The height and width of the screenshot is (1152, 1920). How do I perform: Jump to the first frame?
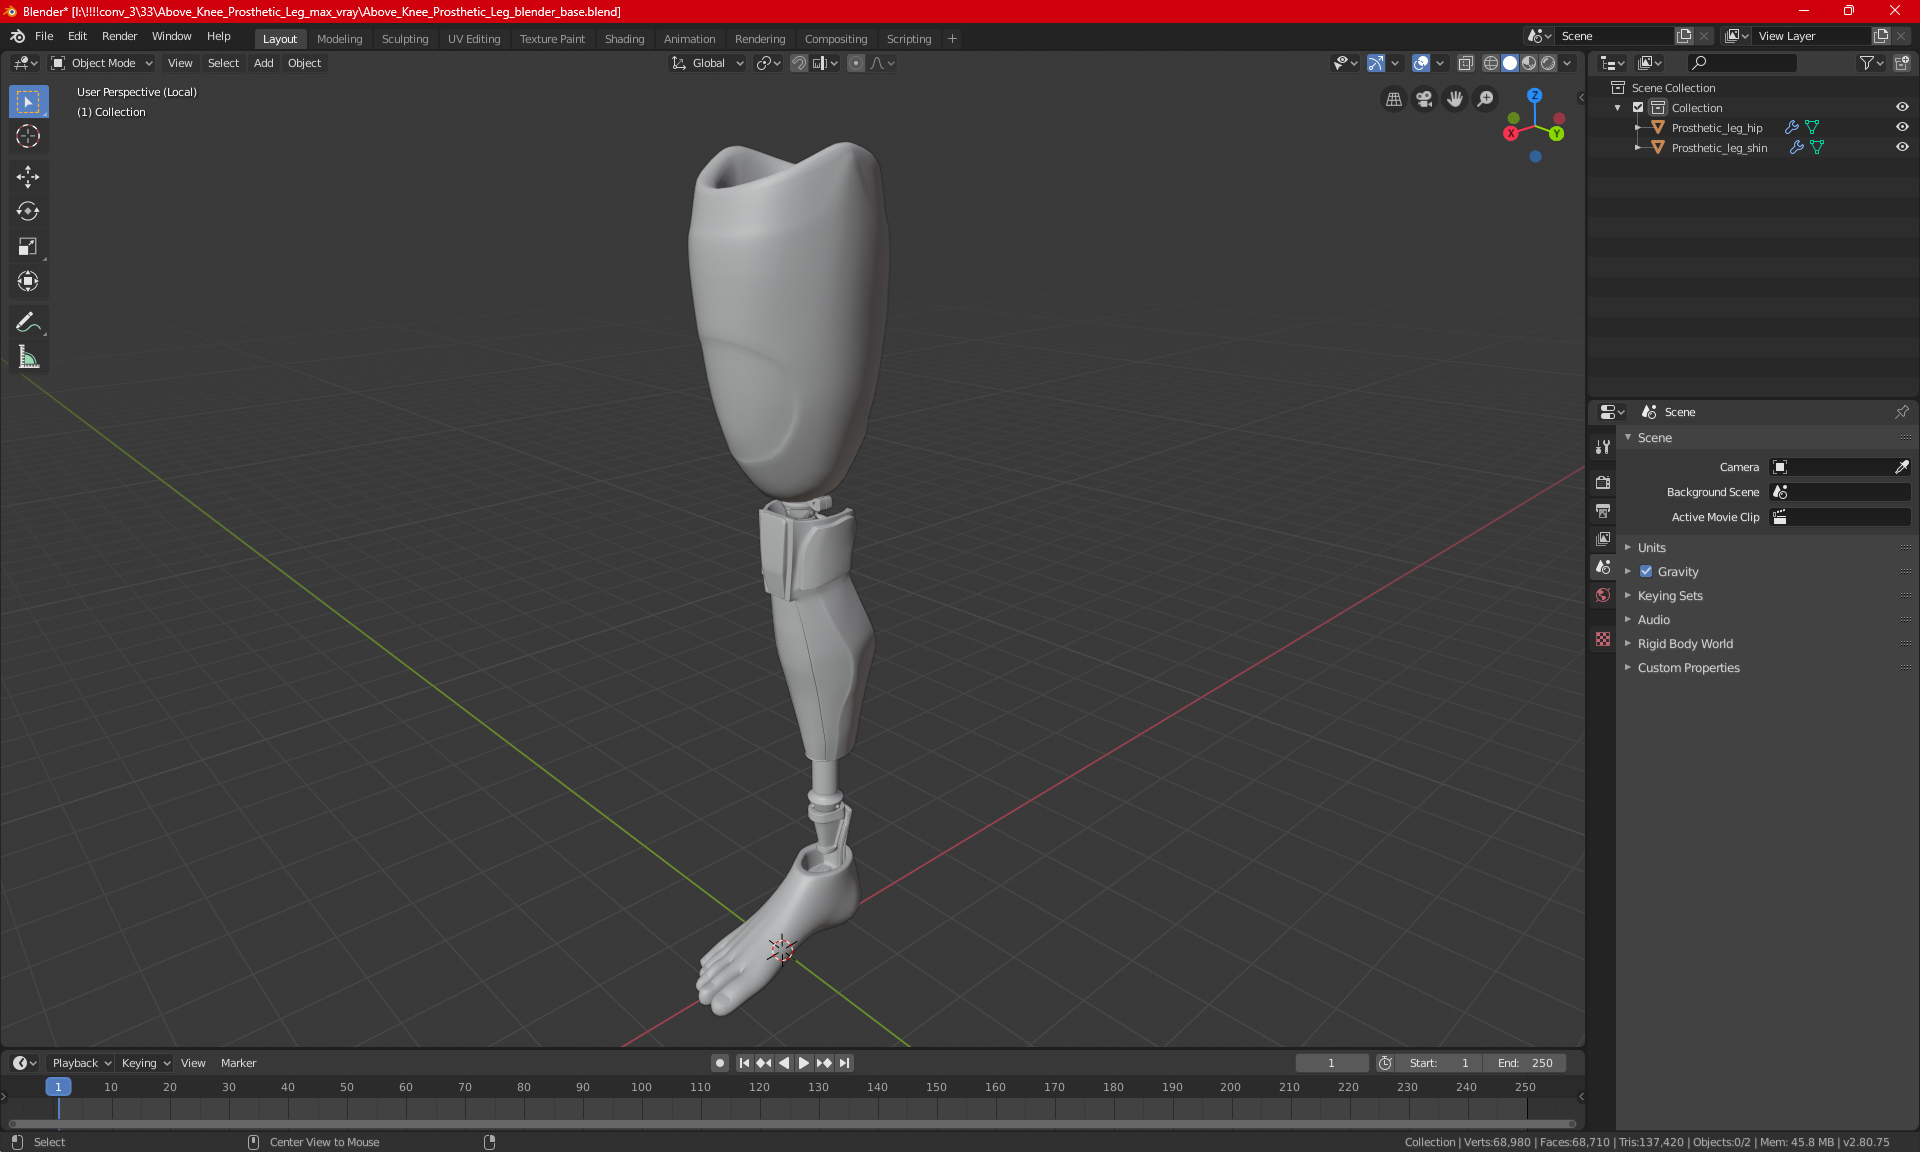coord(744,1063)
